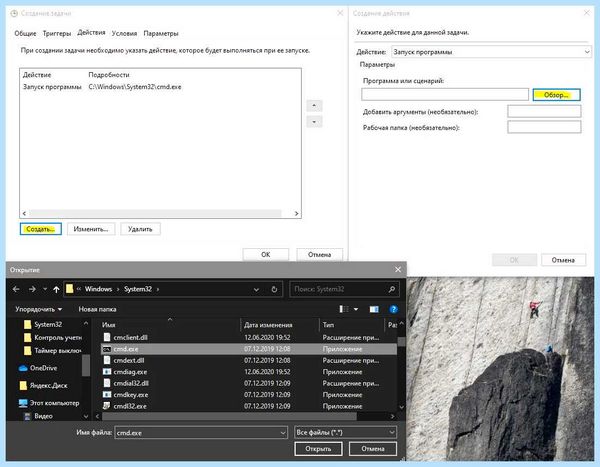Select the Действия tab
This screenshot has width=600, height=467.
click(91, 33)
